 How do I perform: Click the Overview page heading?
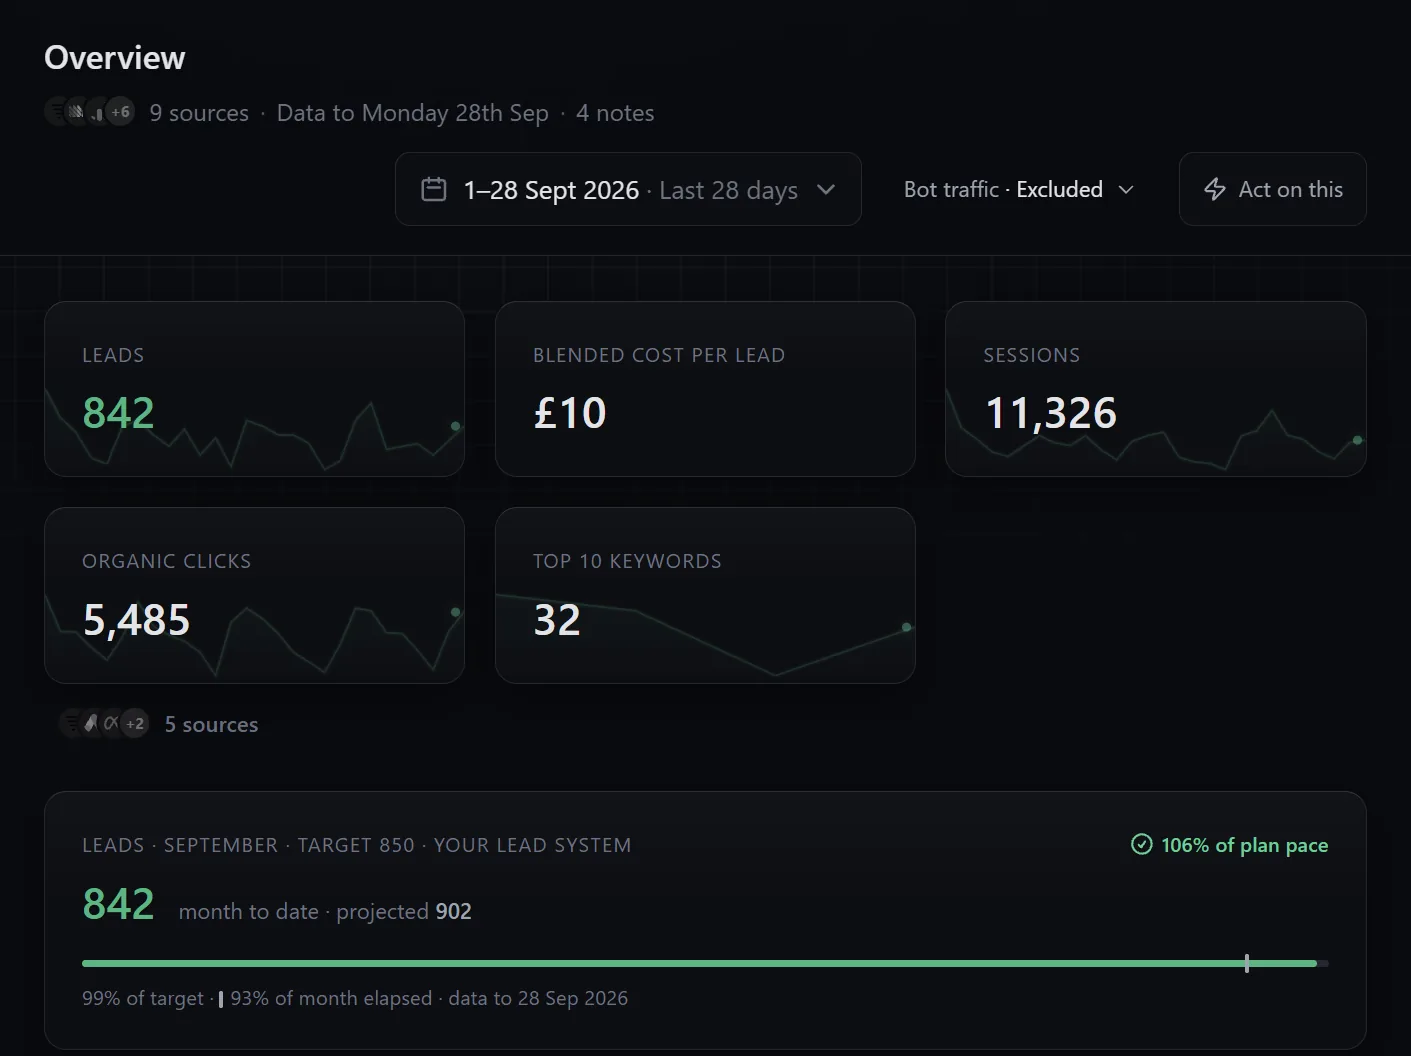[115, 58]
